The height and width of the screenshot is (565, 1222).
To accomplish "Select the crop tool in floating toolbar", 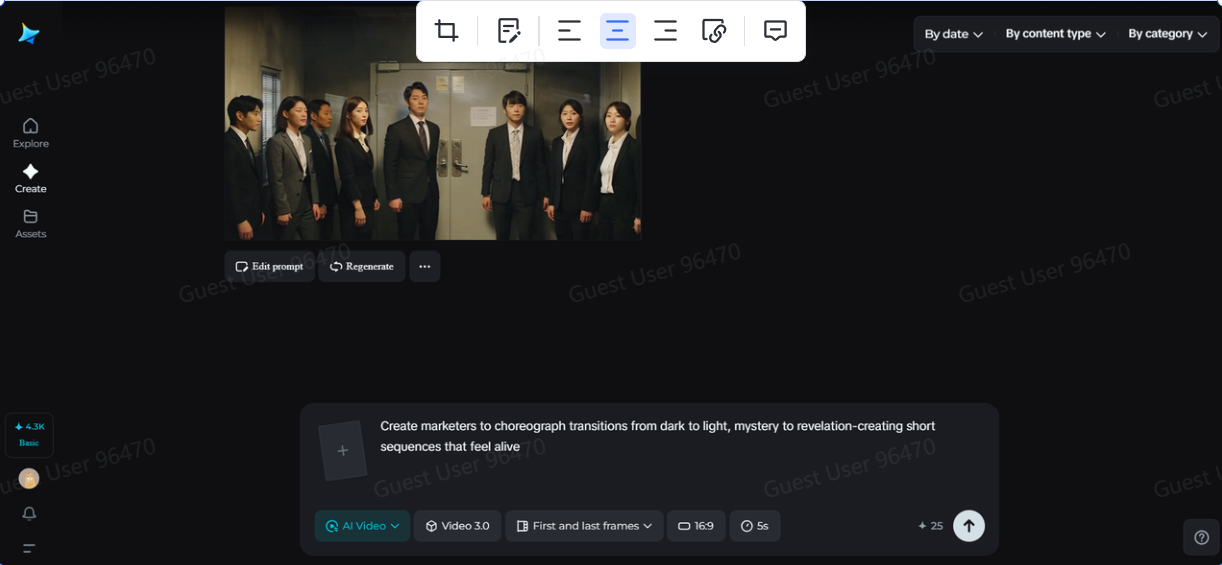I will [x=446, y=31].
